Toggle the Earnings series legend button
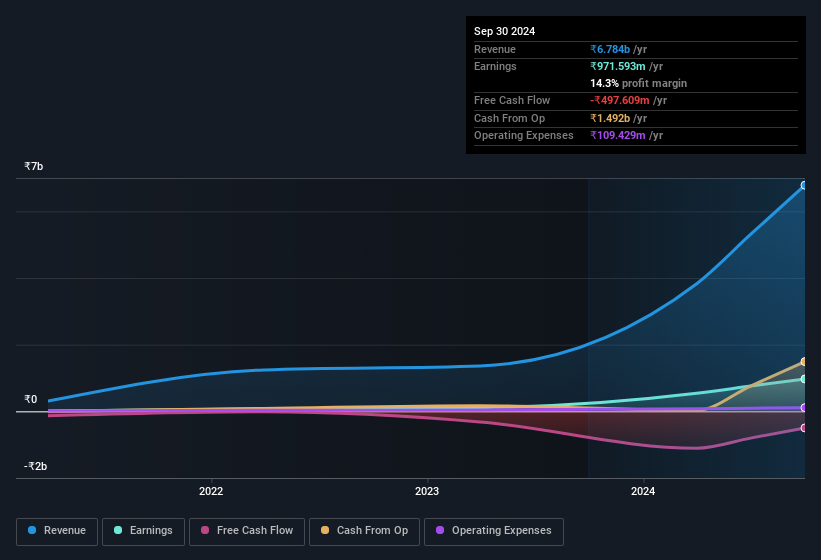821x560 pixels. [143, 531]
